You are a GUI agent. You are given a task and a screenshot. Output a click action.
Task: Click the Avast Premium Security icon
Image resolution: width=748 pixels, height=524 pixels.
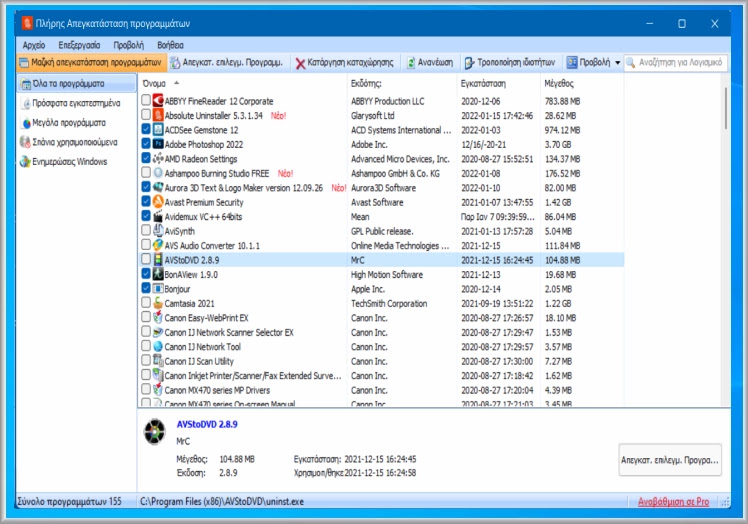pyautogui.click(x=158, y=202)
